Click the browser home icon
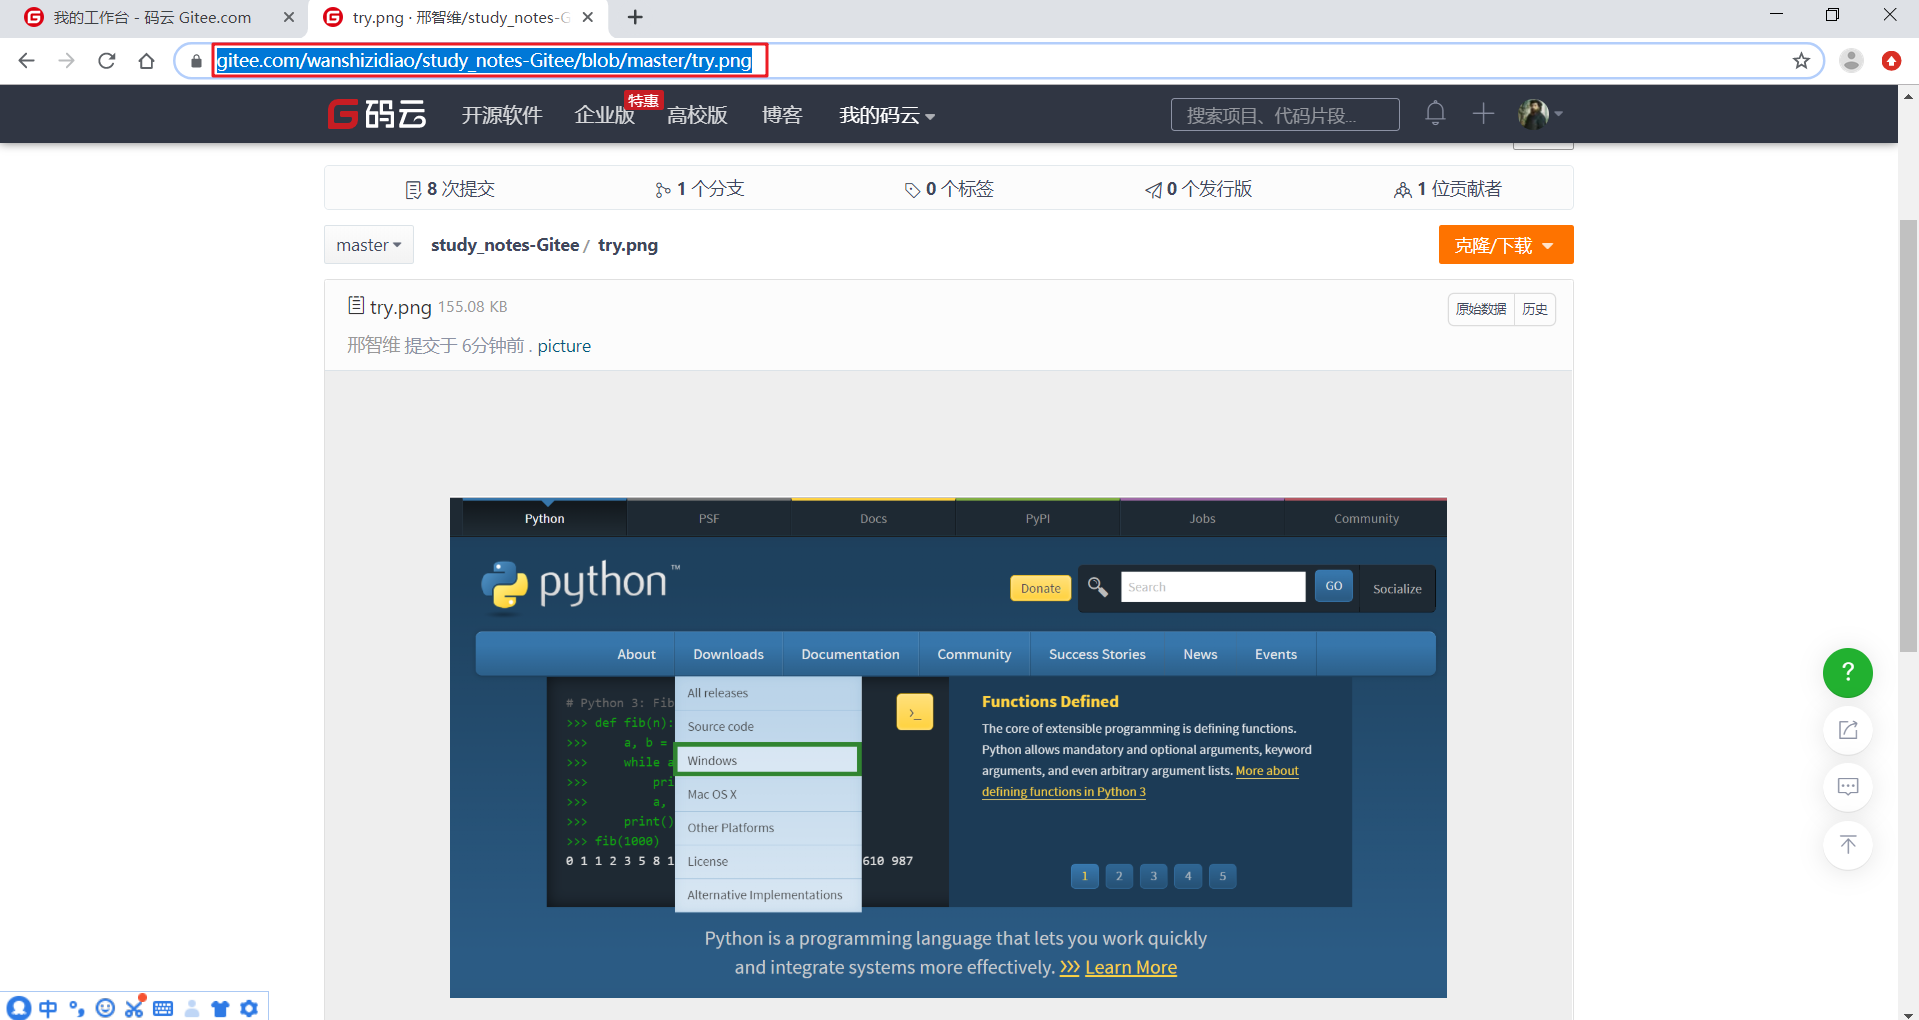This screenshot has width=1919, height=1020. pos(147,61)
